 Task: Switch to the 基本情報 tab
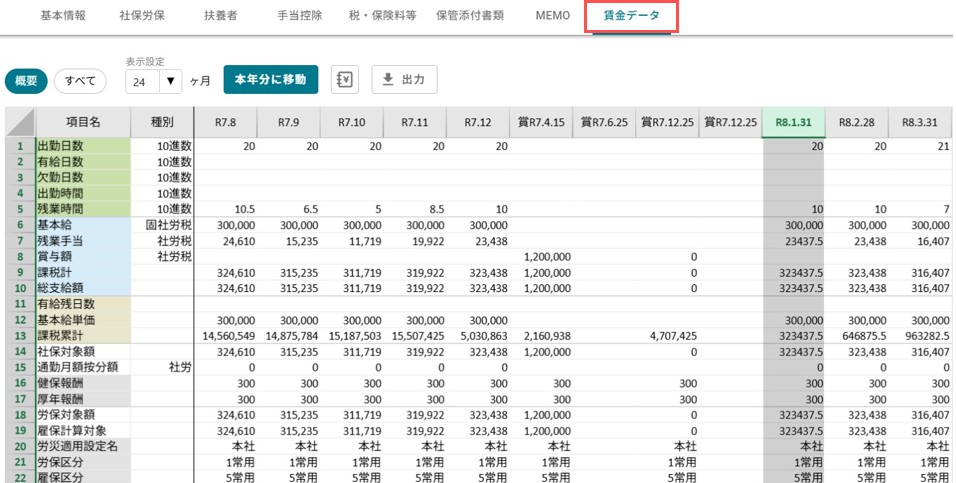click(x=63, y=16)
